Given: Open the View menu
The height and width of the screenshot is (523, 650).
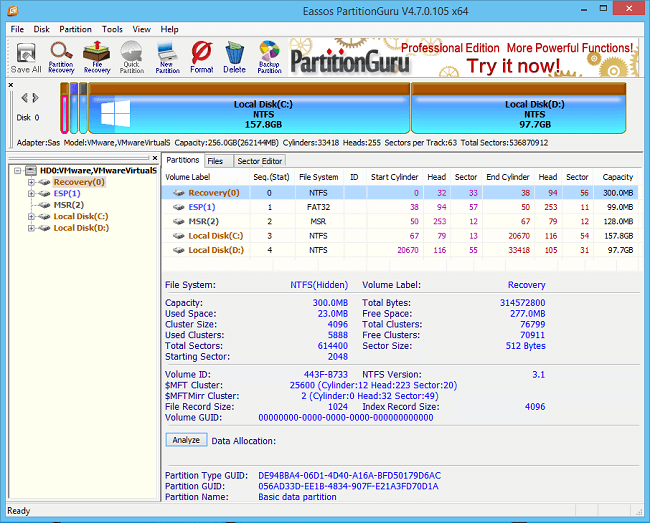Looking at the screenshot, I should click(141, 29).
